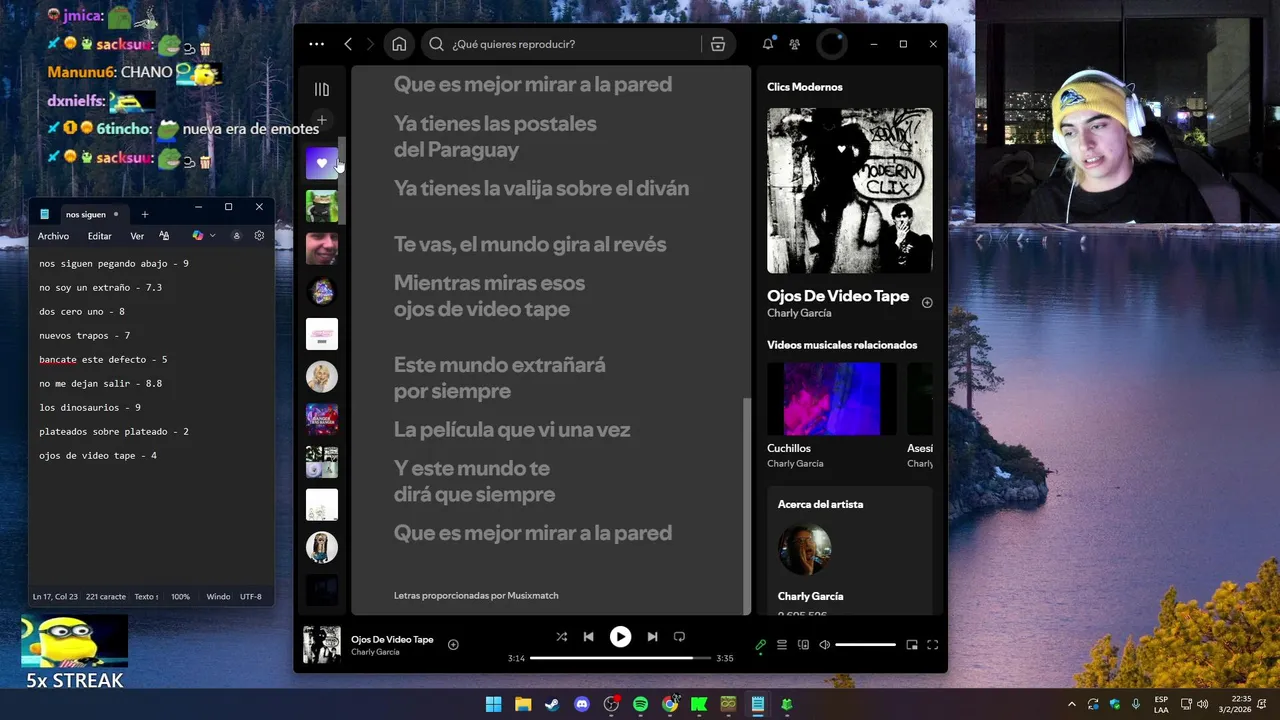This screenshot has width=1280, height=720.
Task: Open the Cuchillos related music video
Action: click(x=831, y=399)
